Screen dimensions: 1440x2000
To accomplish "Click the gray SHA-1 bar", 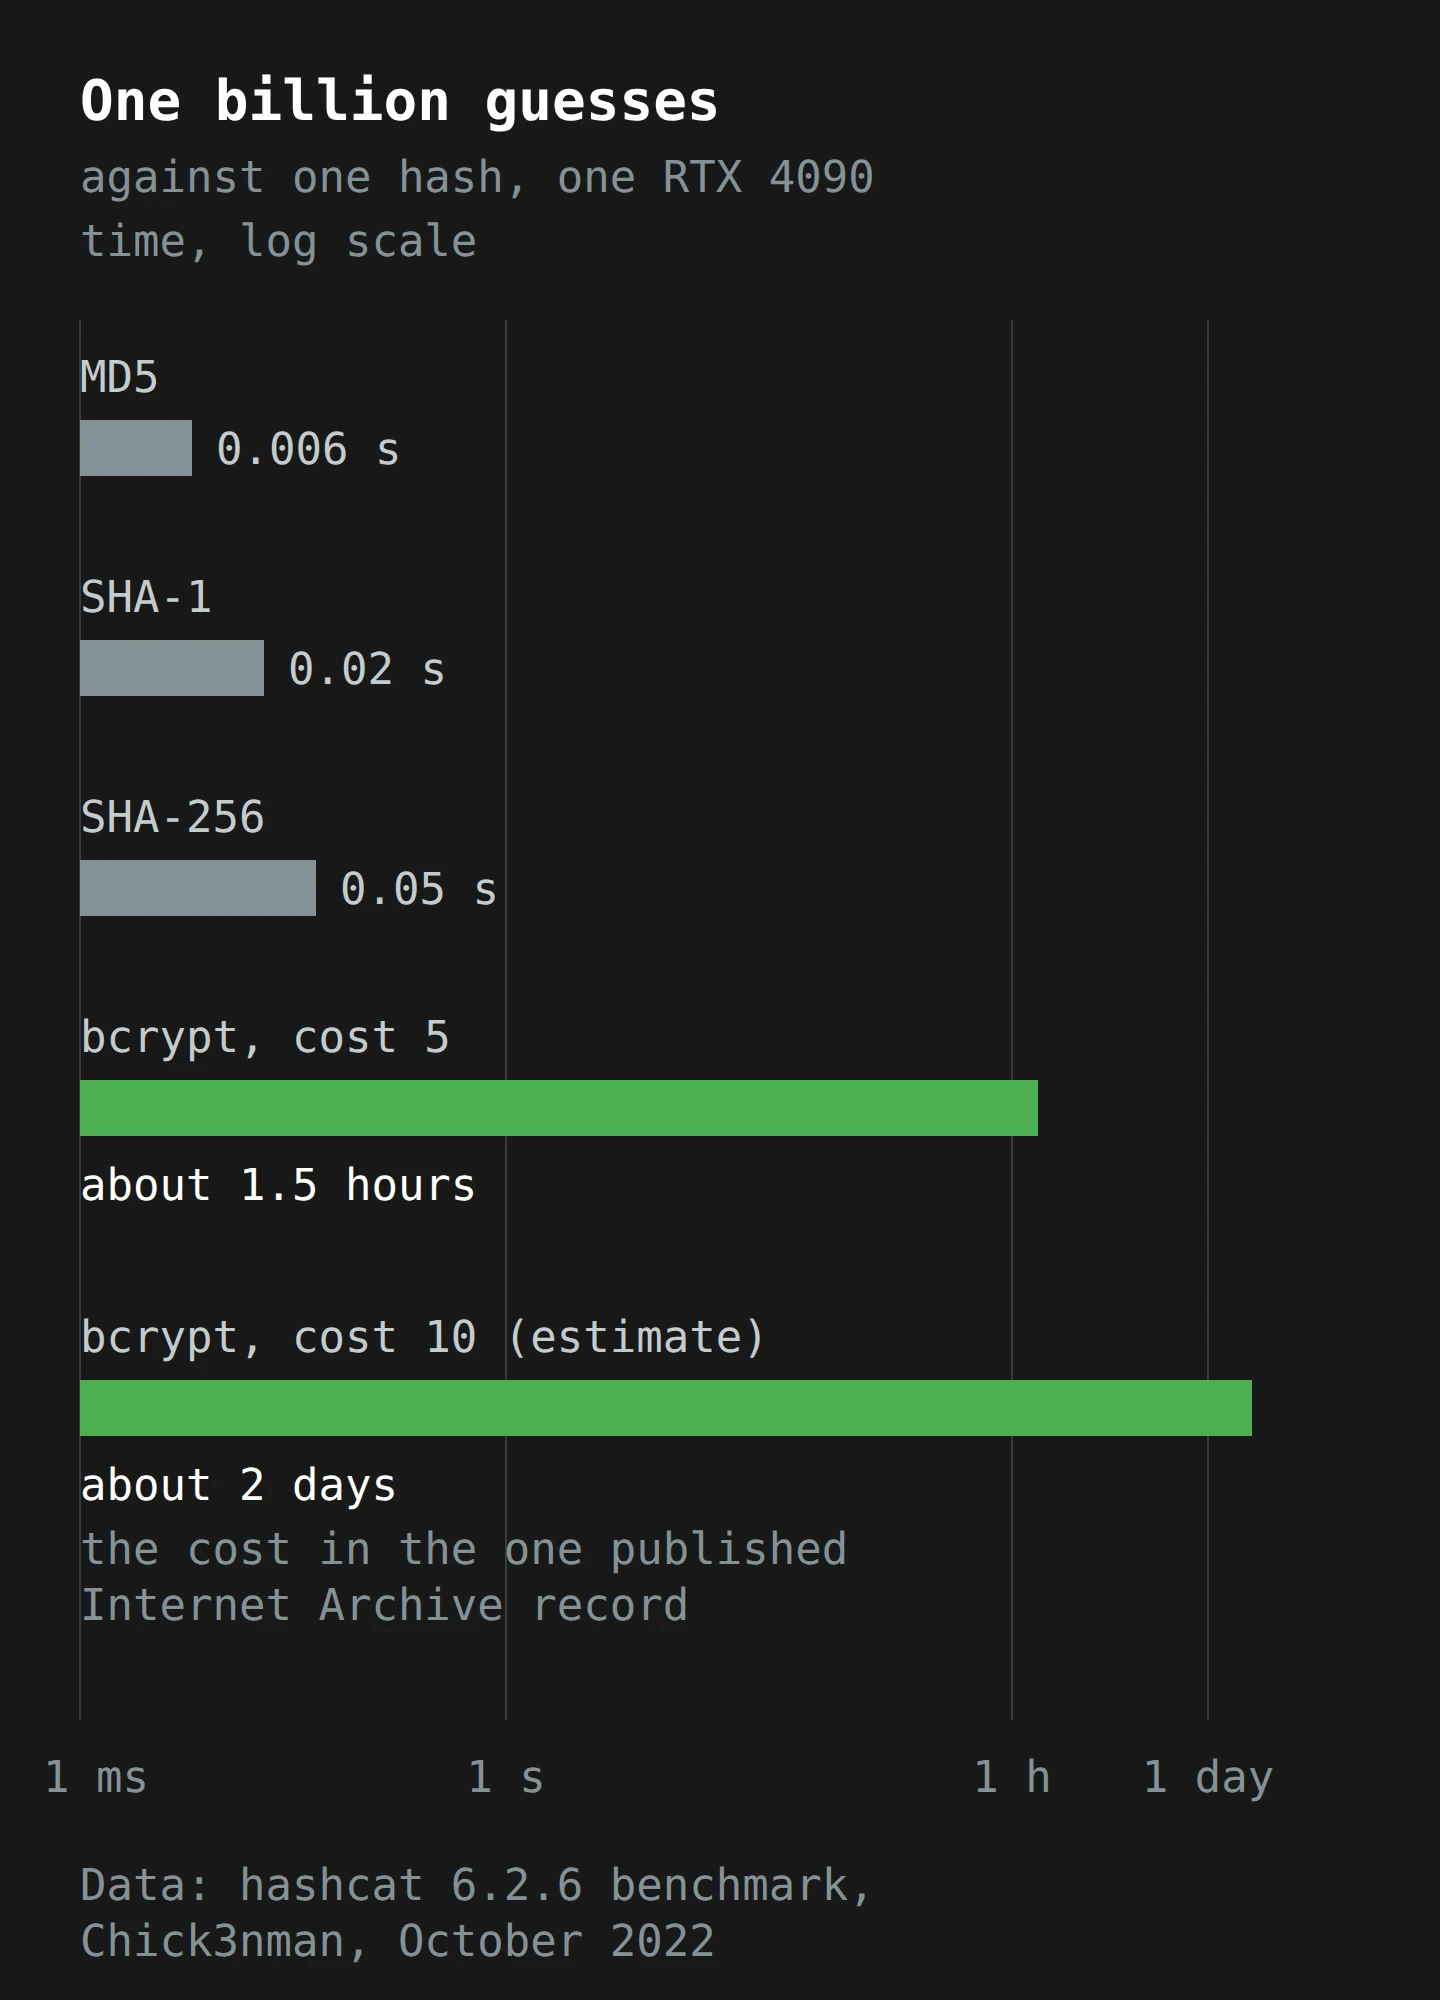I will point(172,668).
